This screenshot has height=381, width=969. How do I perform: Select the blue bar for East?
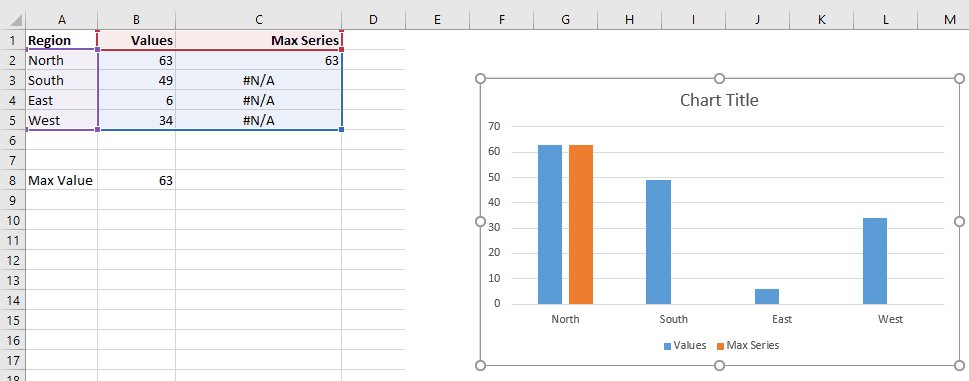767,296
